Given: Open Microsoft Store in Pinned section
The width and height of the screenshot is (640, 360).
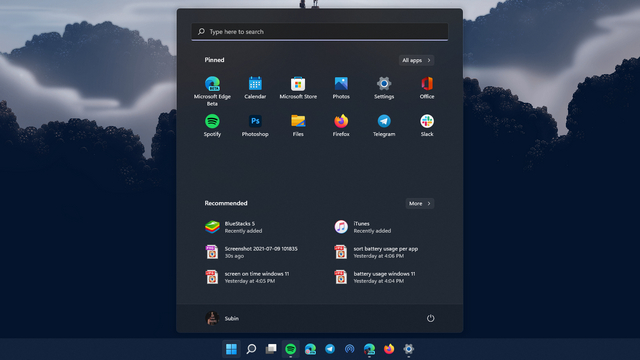Looking at the screenshot, I should tap(298, 88).
